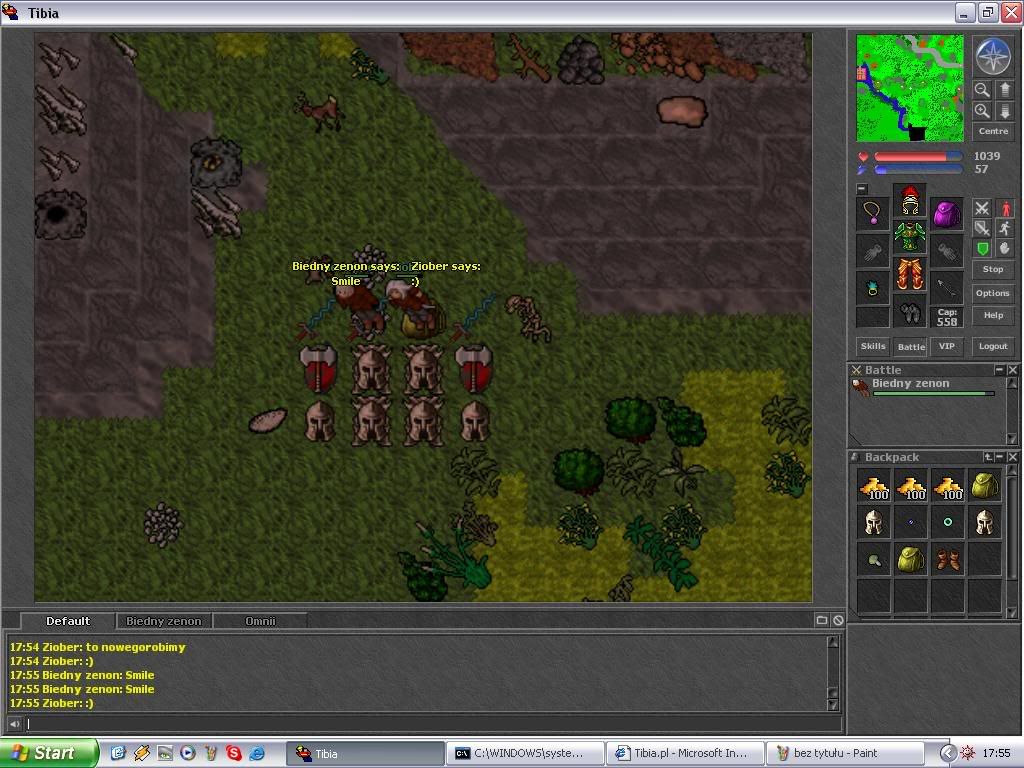Click the chat window icon above the console
The image size is (1024, 768).
pos(822,620)
